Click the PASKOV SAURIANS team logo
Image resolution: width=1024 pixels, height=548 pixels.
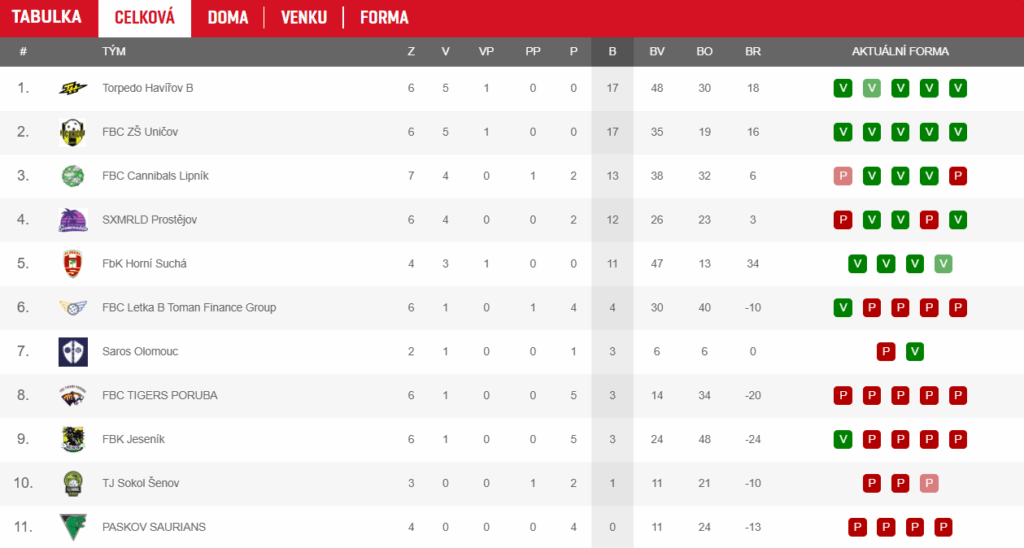[73, 527]
